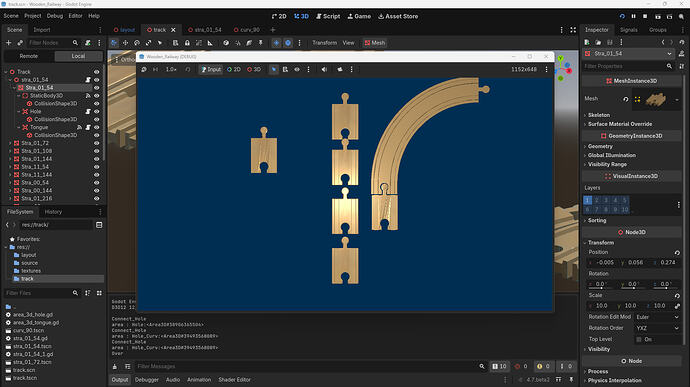Enable the Top Level checkbox
690x387 pixels.
[x=639, y=339]
